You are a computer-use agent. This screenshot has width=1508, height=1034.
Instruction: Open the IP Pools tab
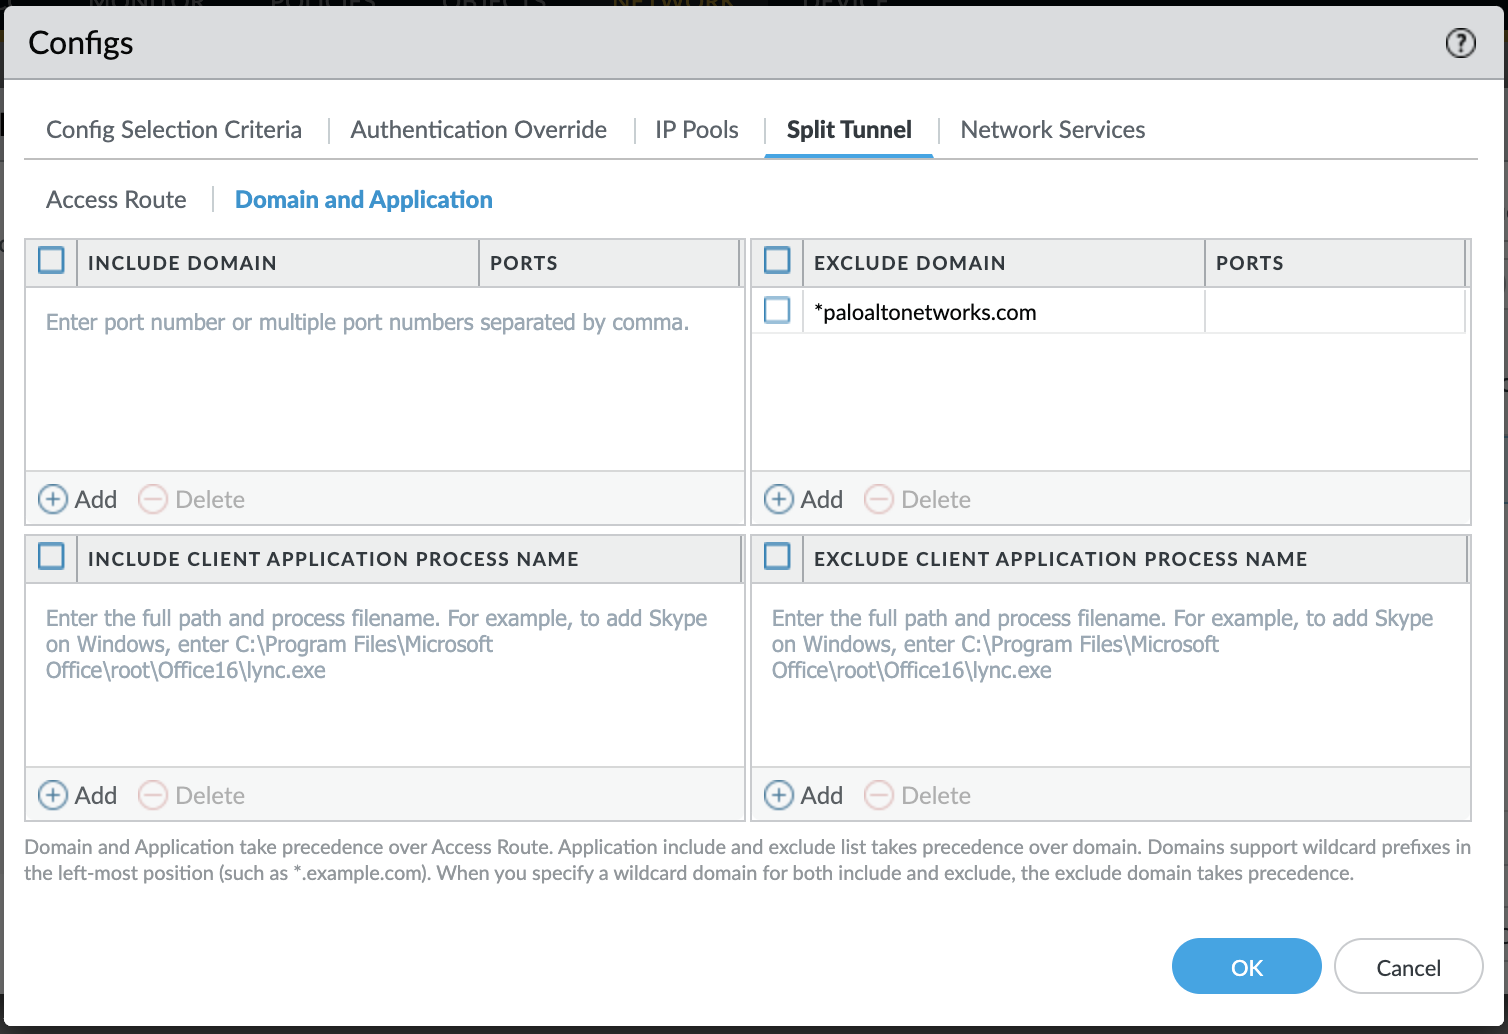point(695,129)
